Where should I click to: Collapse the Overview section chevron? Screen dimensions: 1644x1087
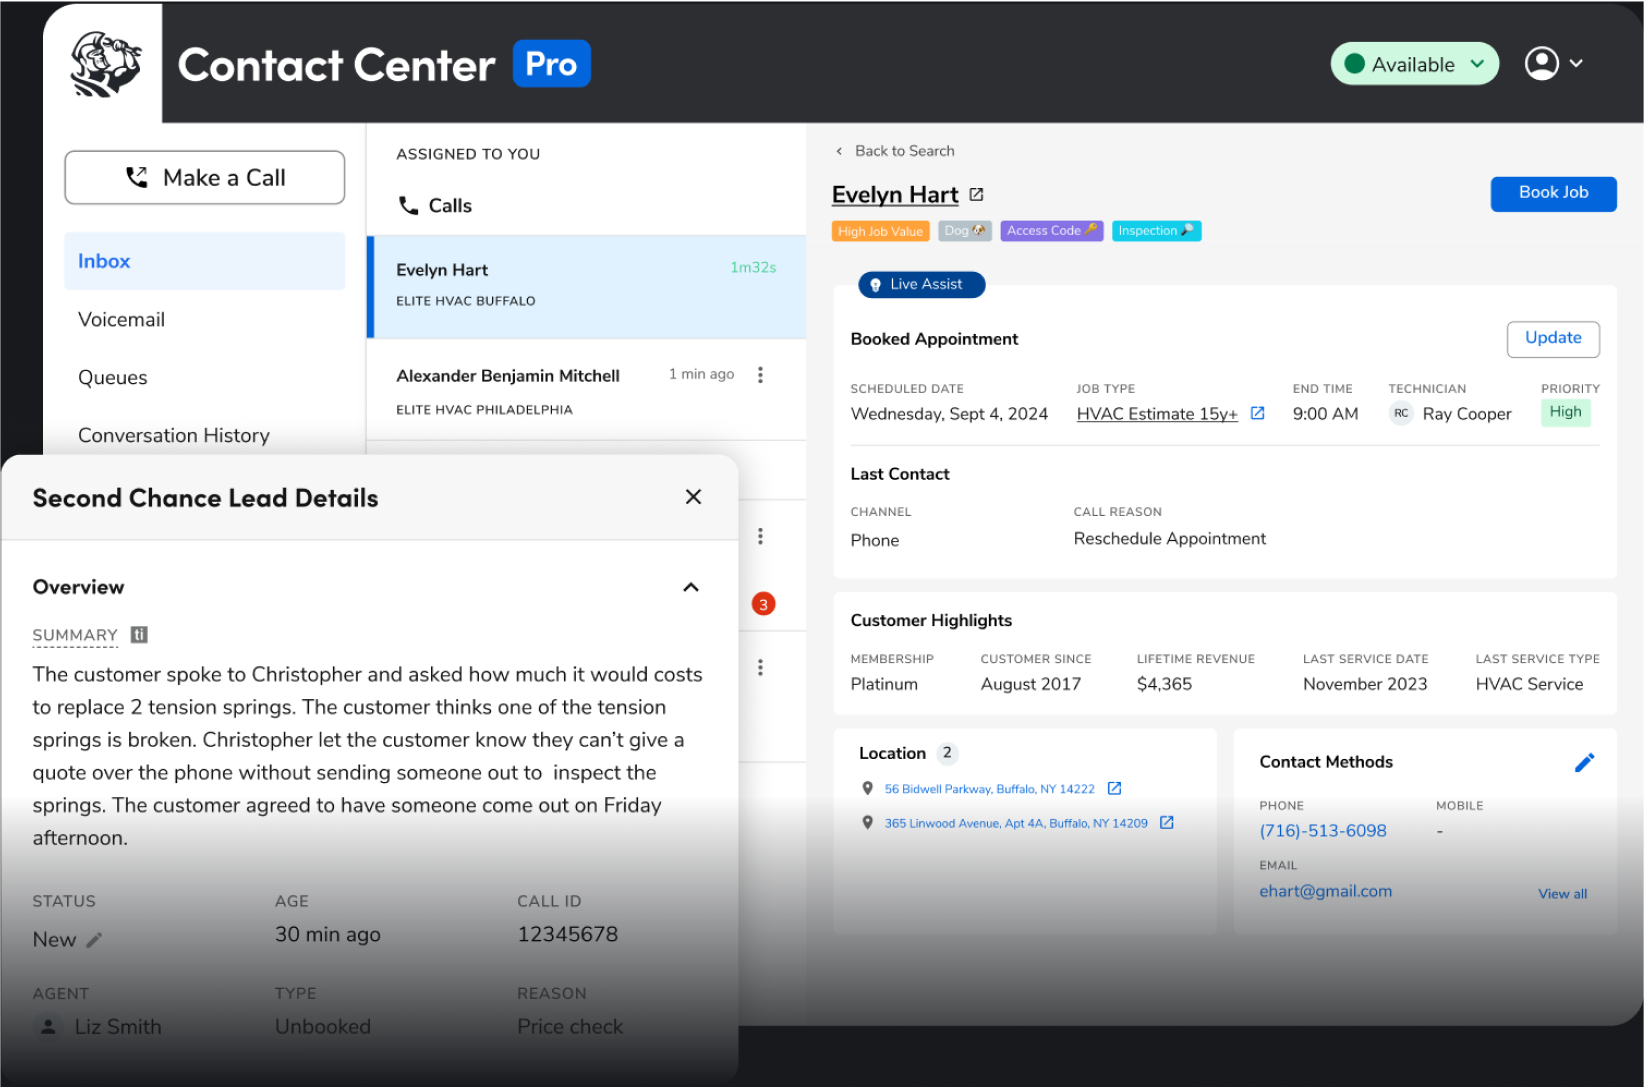tap(690, 587)
